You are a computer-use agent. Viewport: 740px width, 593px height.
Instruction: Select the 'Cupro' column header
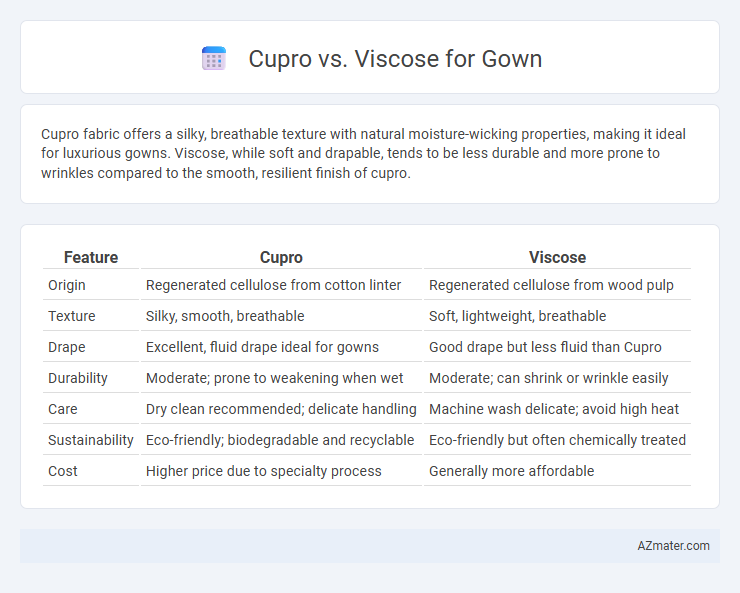(281, 257)
